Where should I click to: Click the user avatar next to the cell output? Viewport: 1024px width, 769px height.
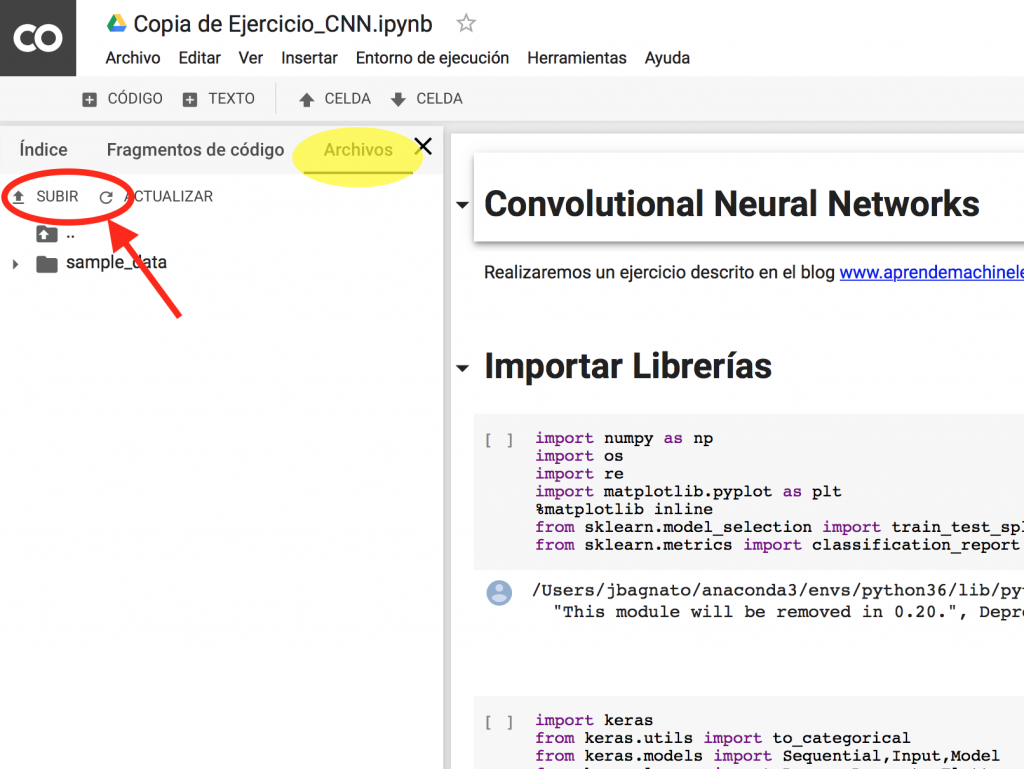(499, 592)
